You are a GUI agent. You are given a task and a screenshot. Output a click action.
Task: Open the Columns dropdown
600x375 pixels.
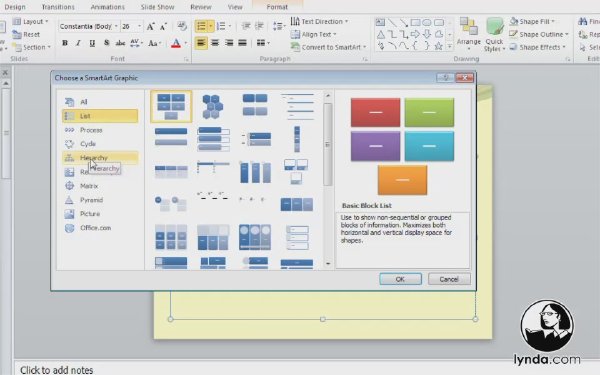[x=262, y=43]
